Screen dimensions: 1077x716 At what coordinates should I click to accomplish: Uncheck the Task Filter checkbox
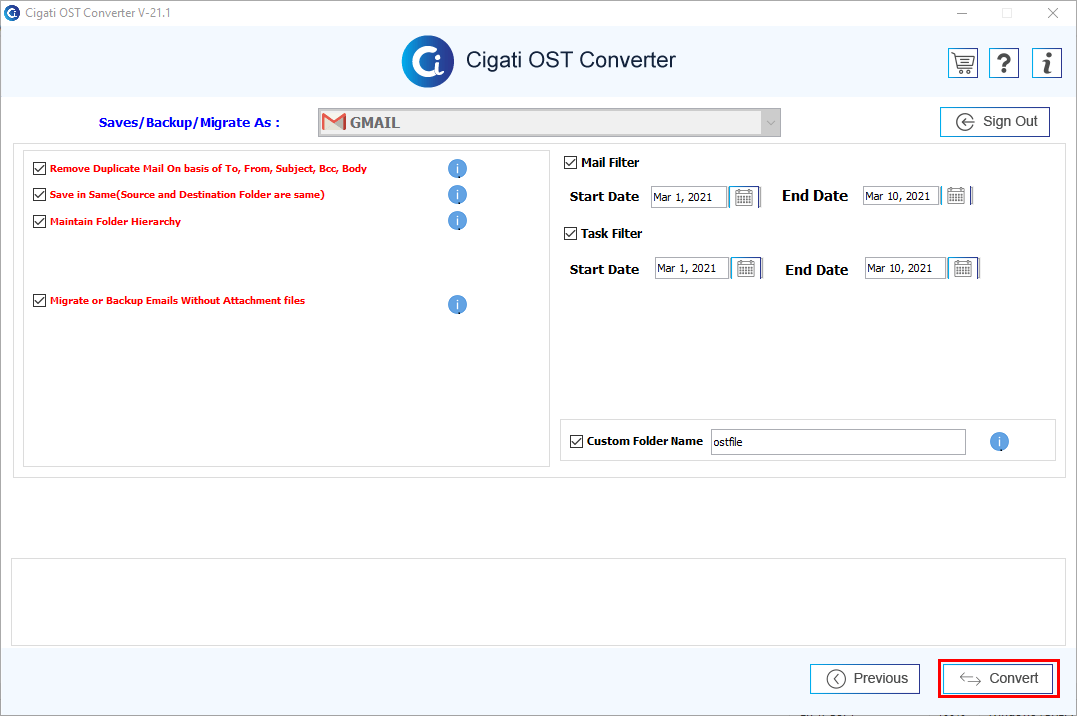570,234
